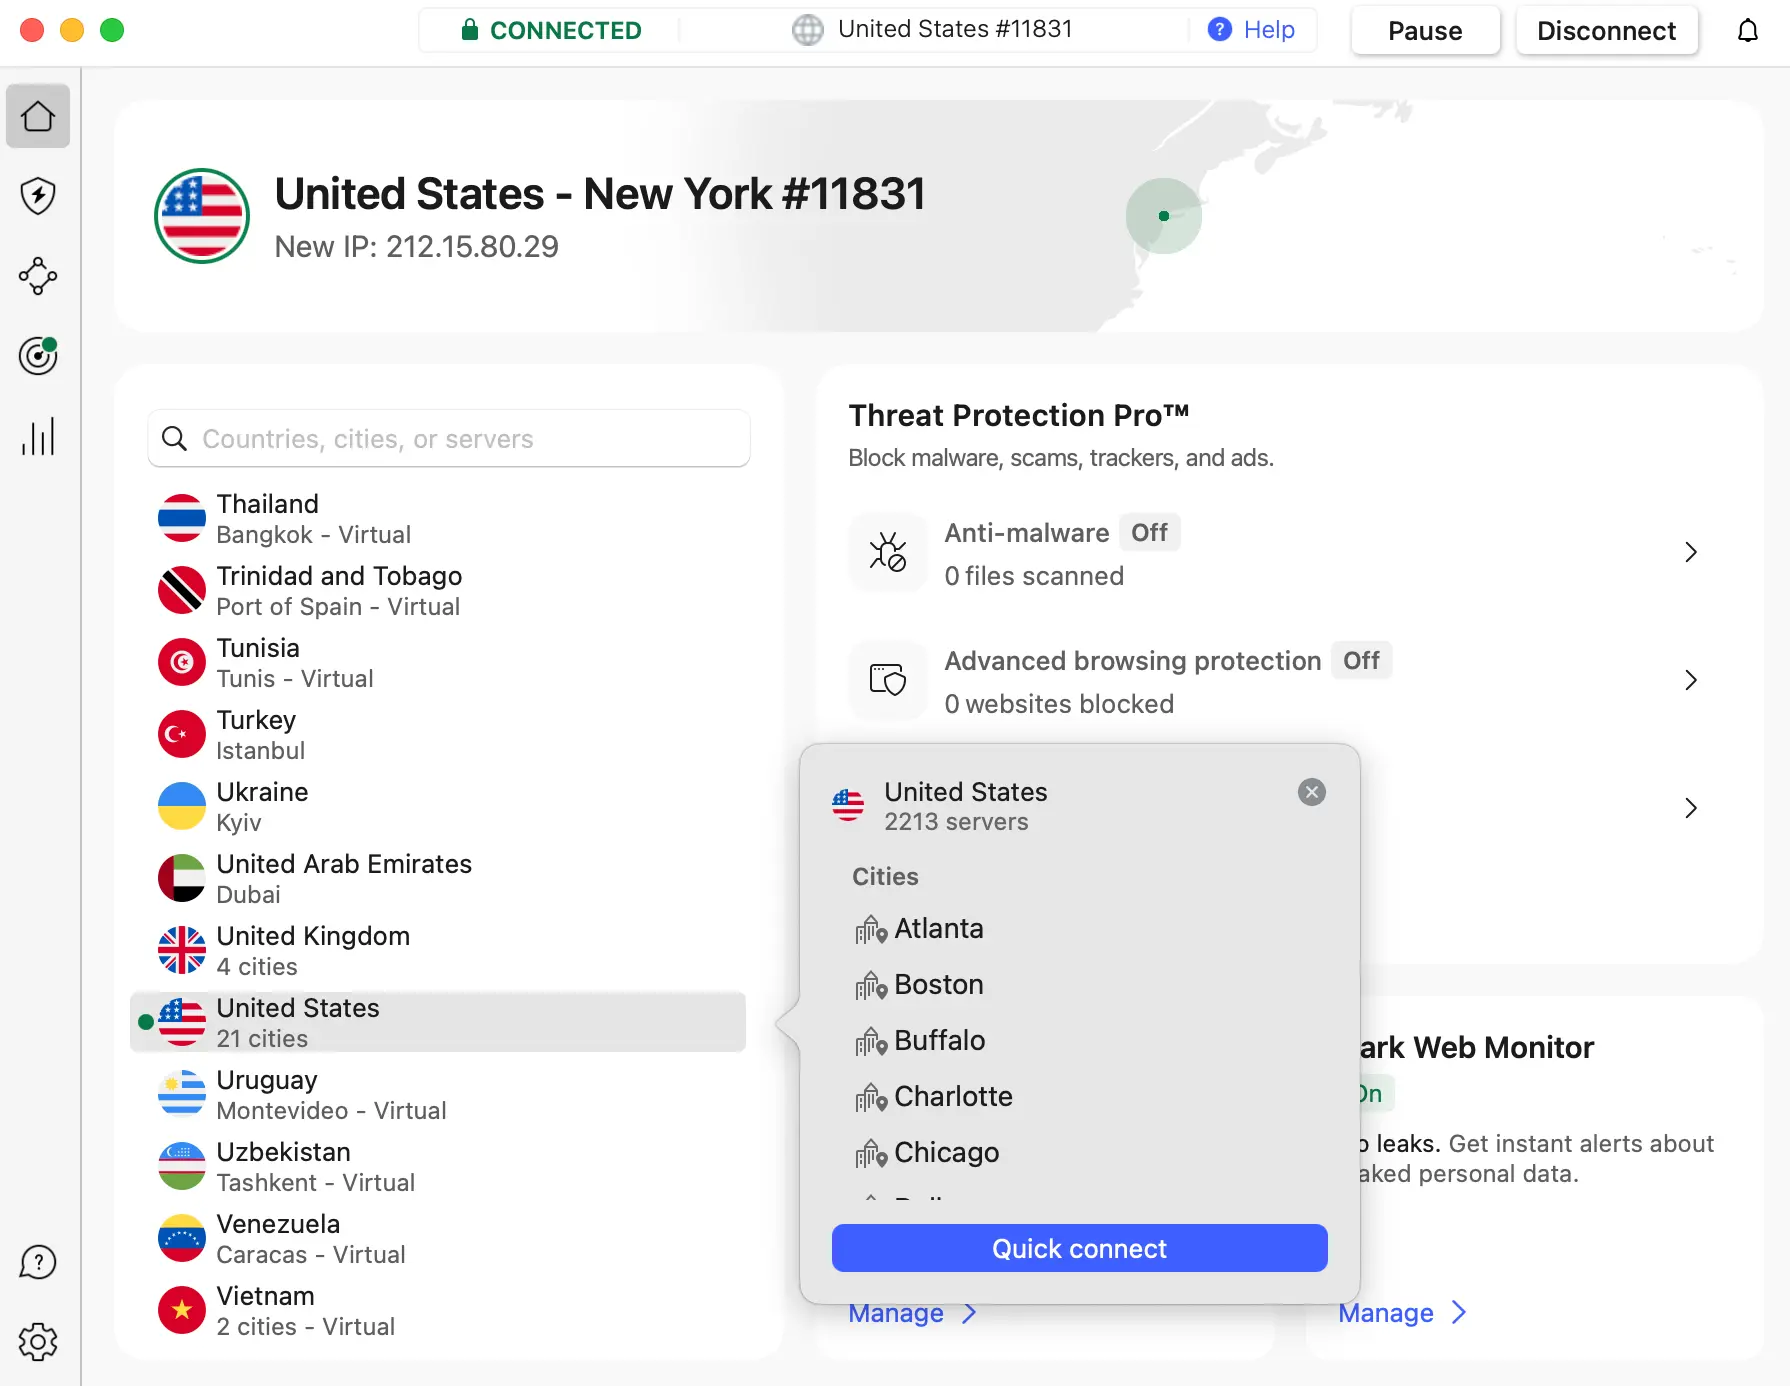
Task: Click the Ukraine flag icon
Action: (182, 806)
